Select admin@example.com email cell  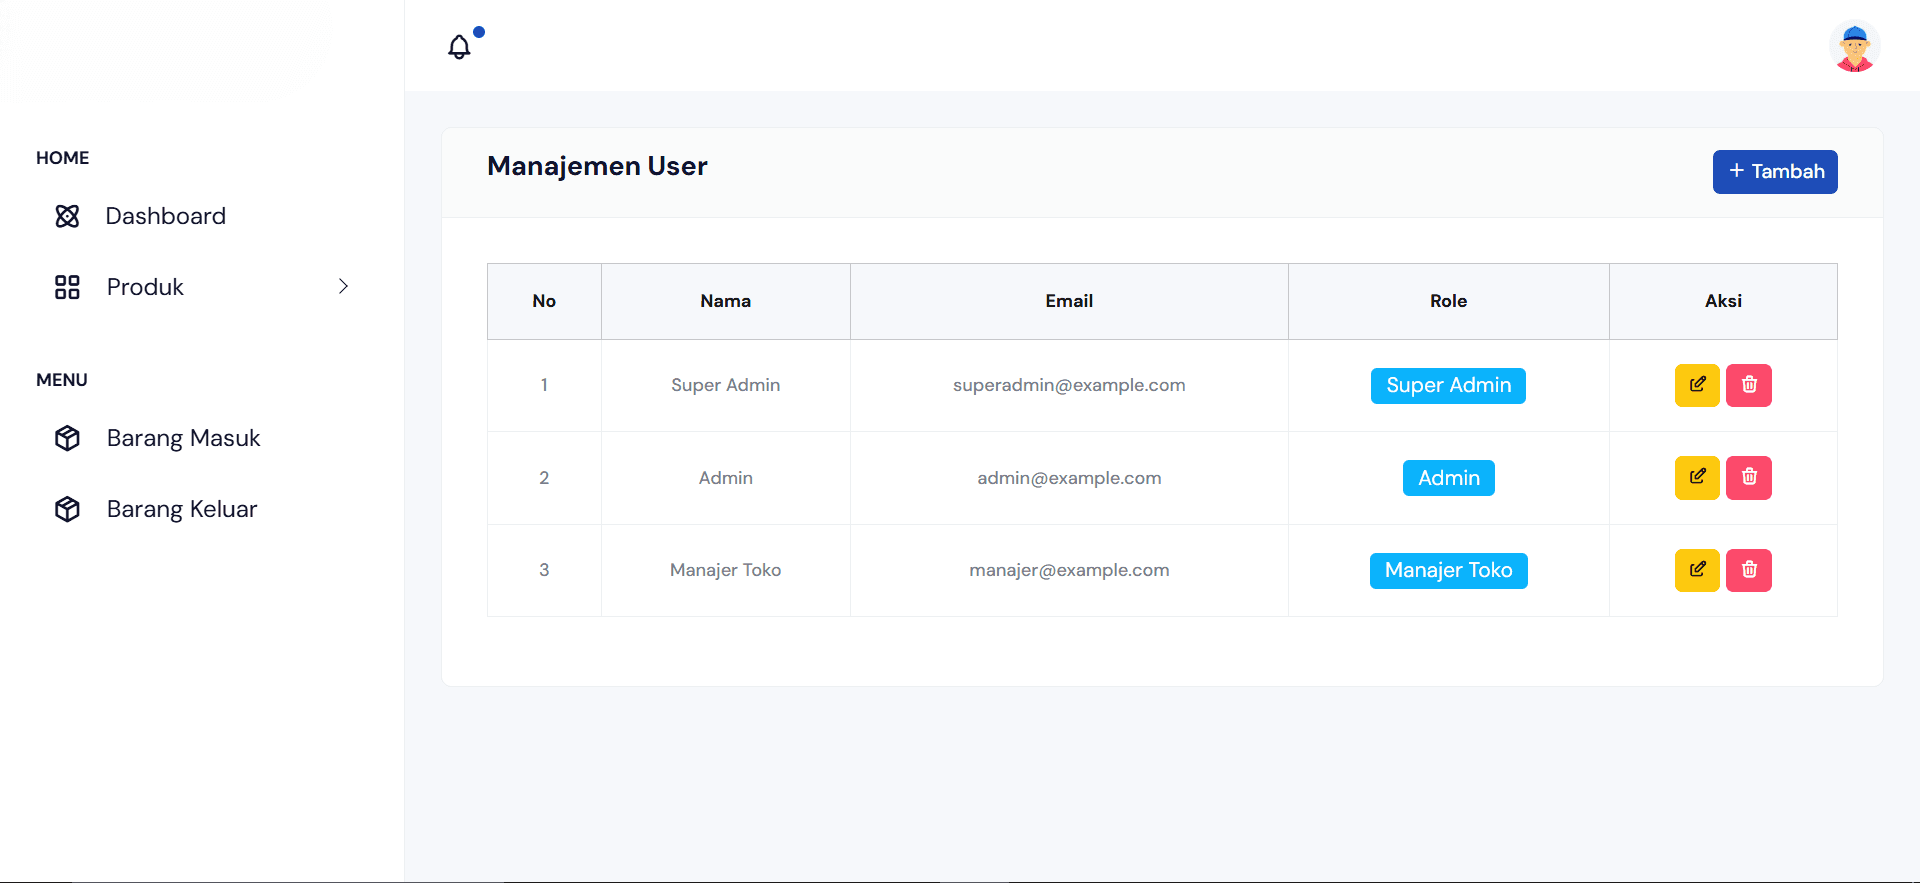tap(1069, 478)
